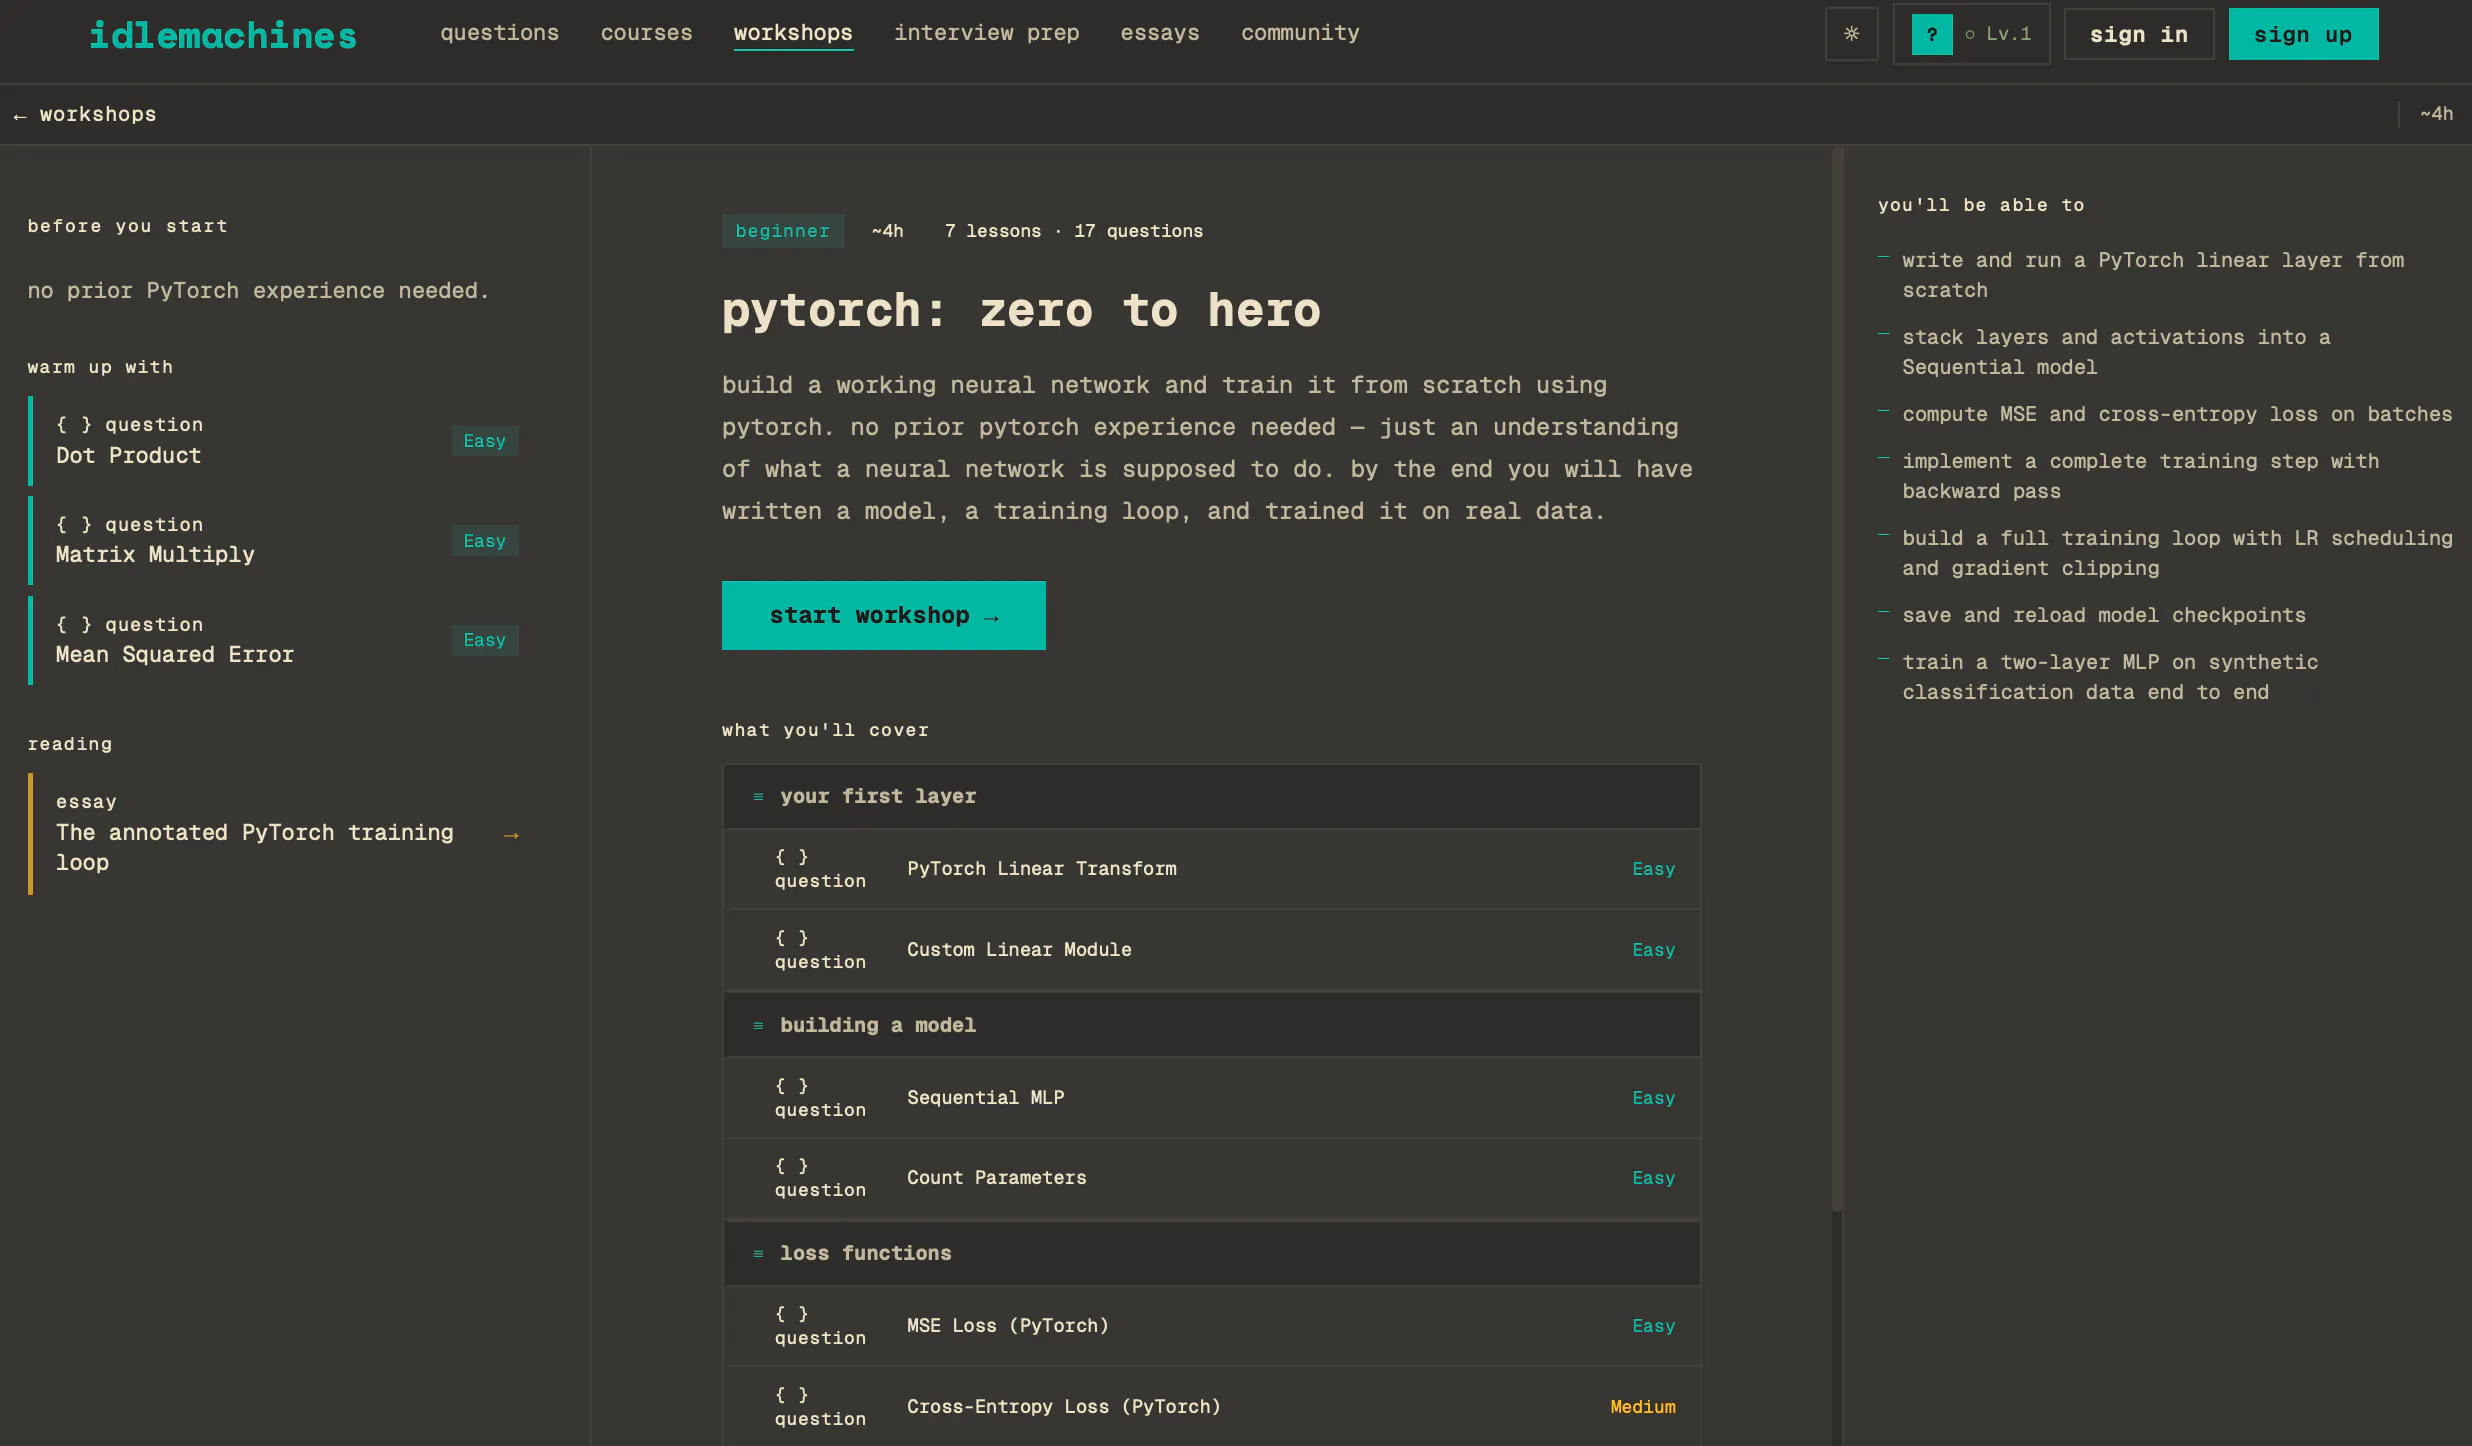
Task: Open the courses nav item
Action: [x=646, y=33]
